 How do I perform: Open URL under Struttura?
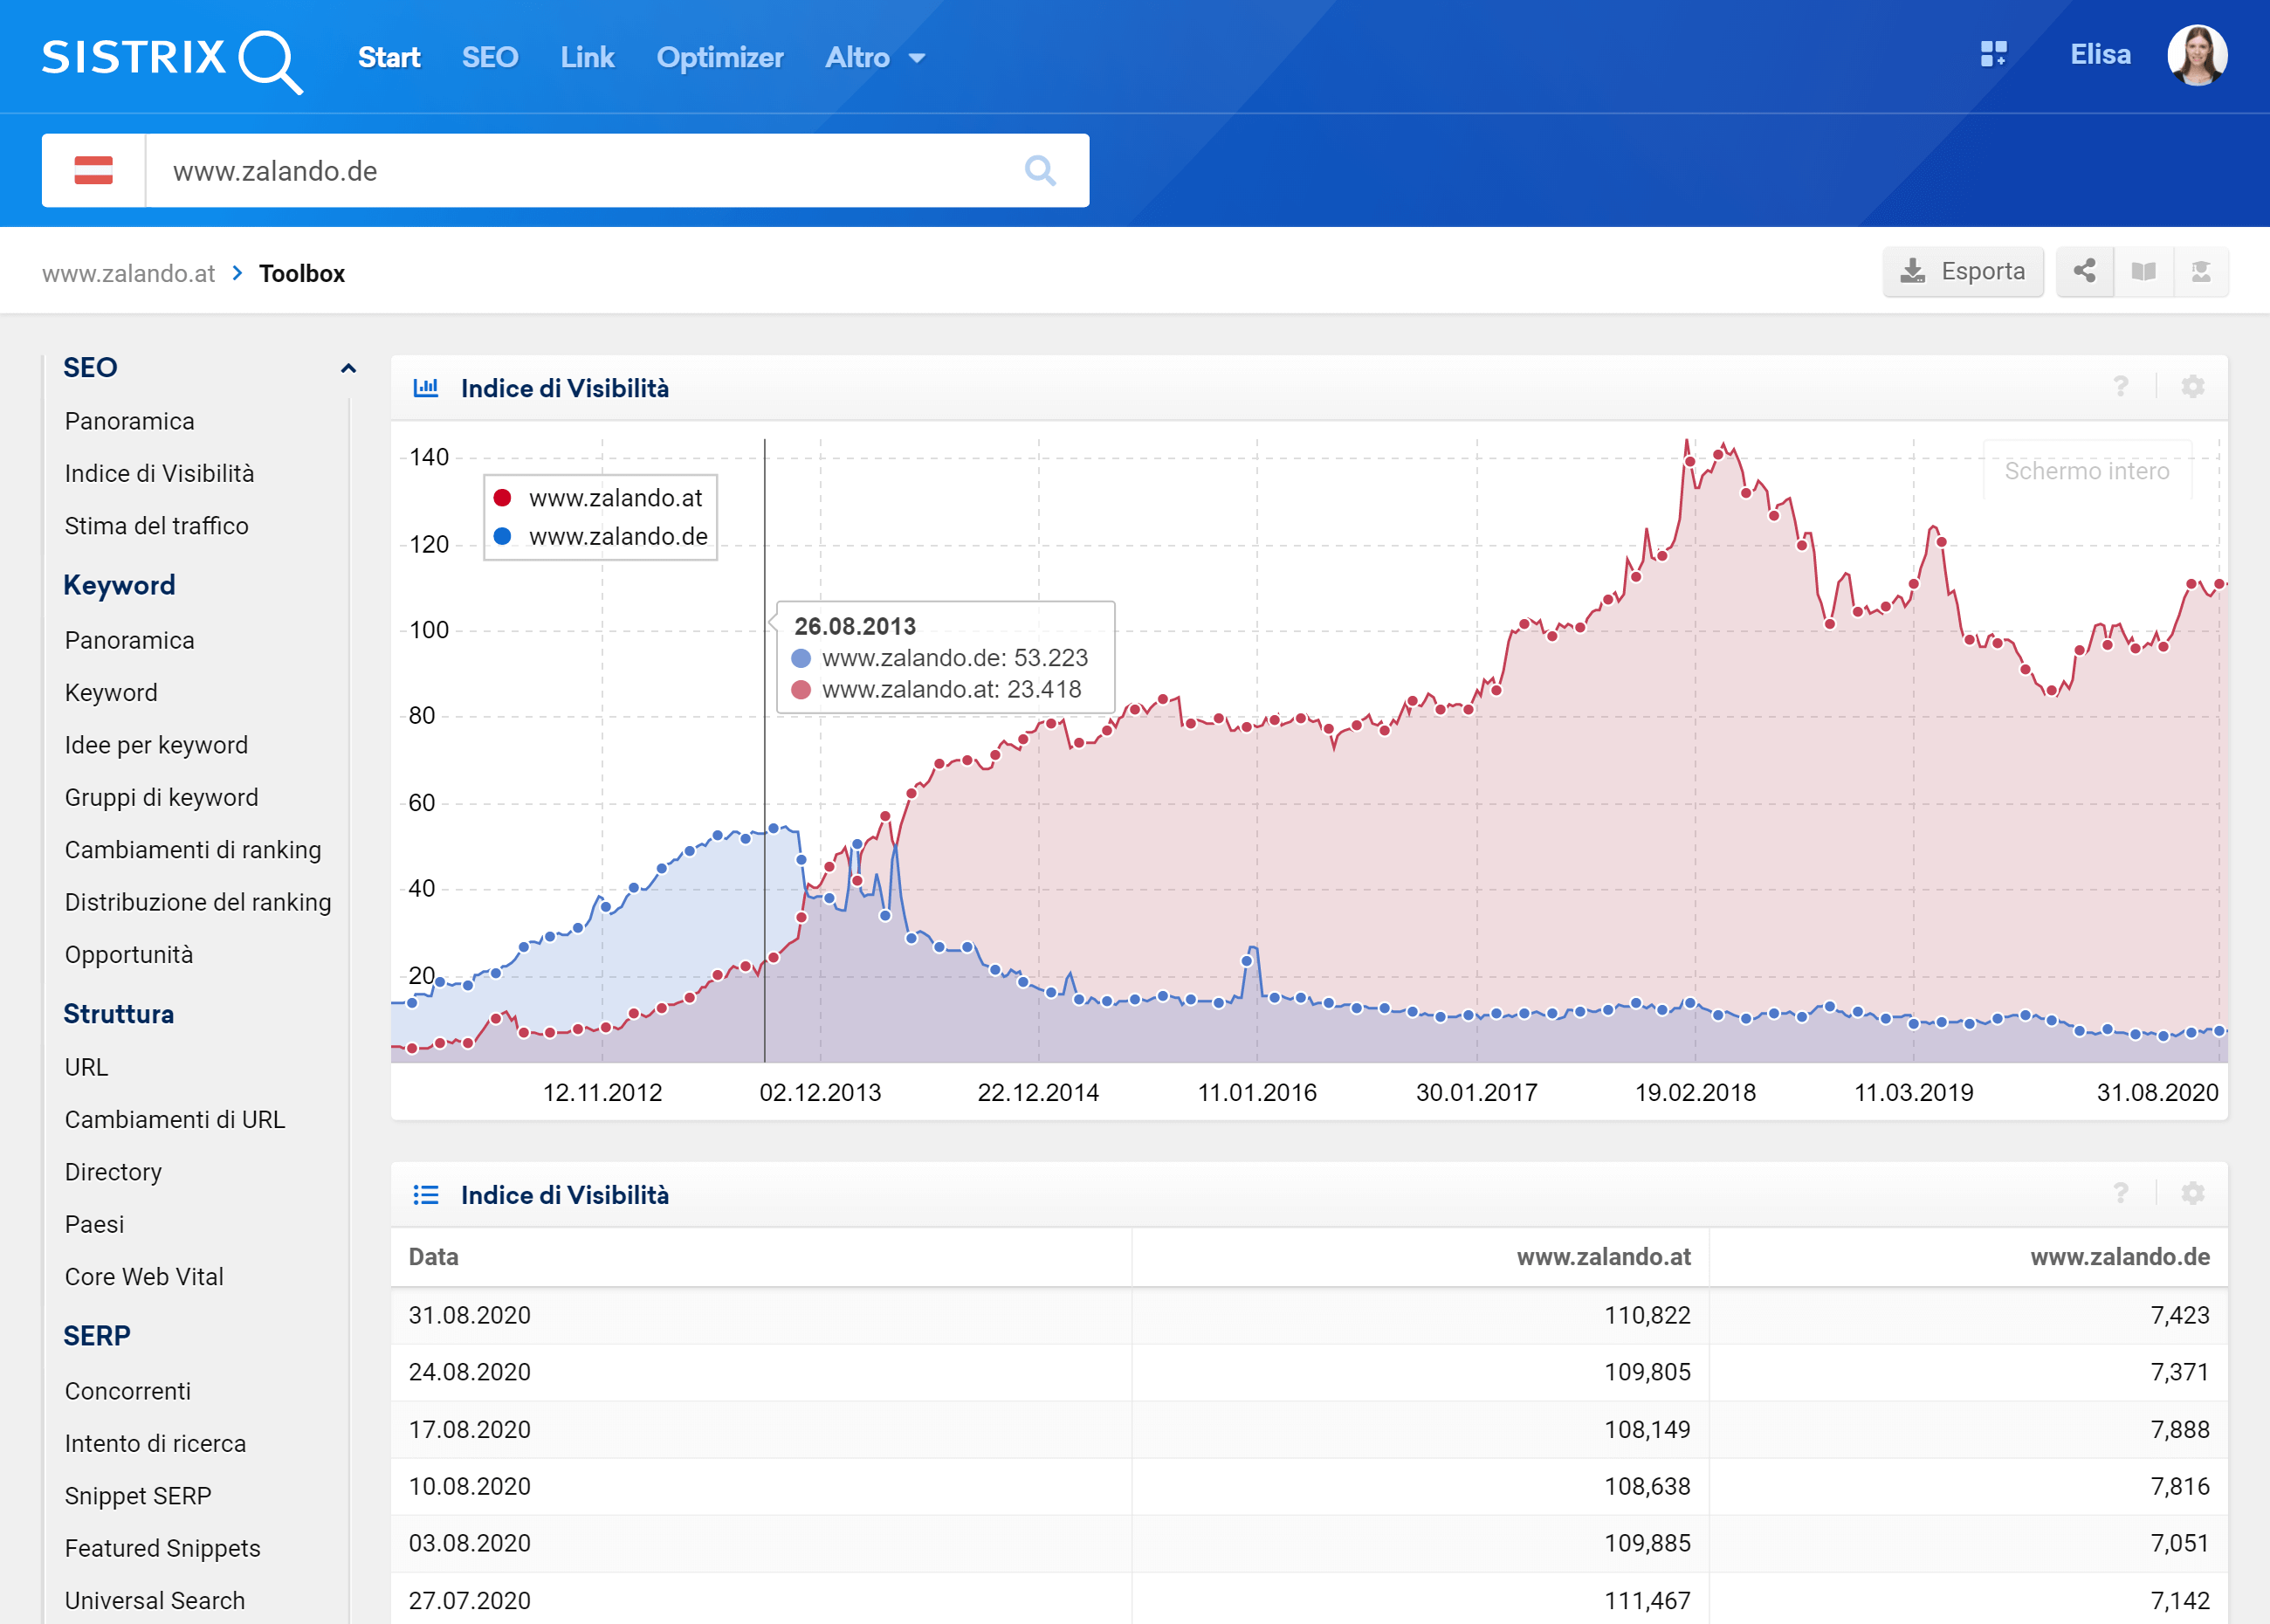click(x=86, y=1067)
